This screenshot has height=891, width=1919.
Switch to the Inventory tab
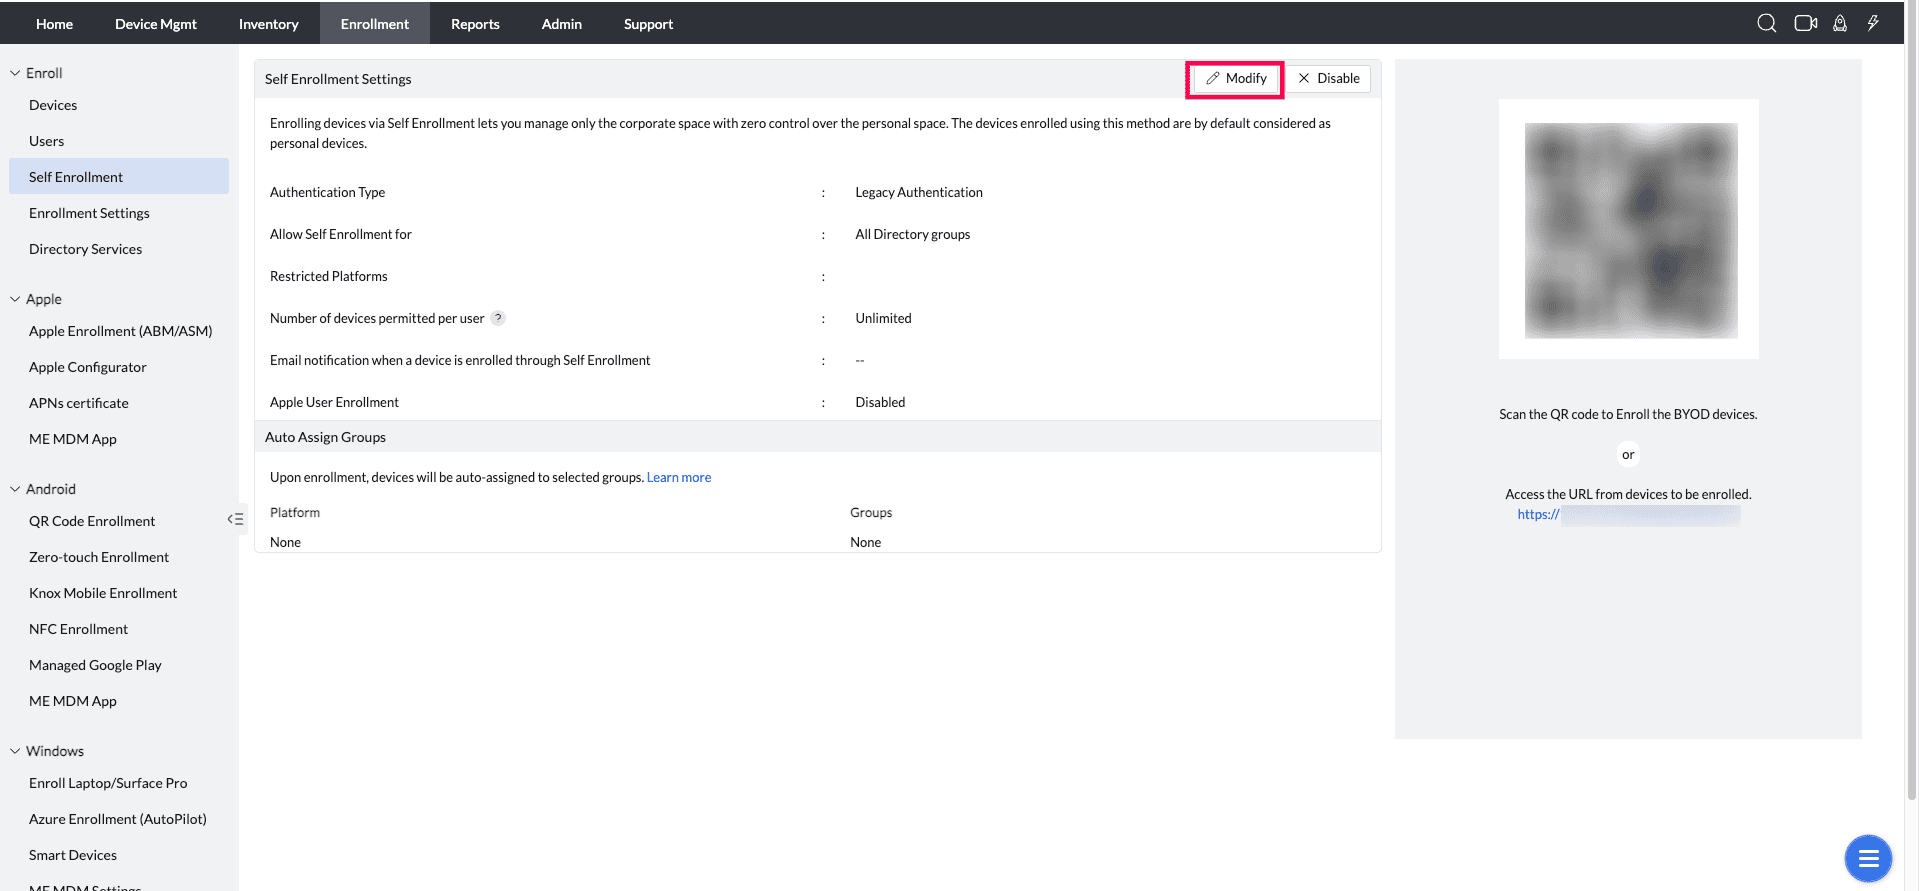(x=268, y=24)
